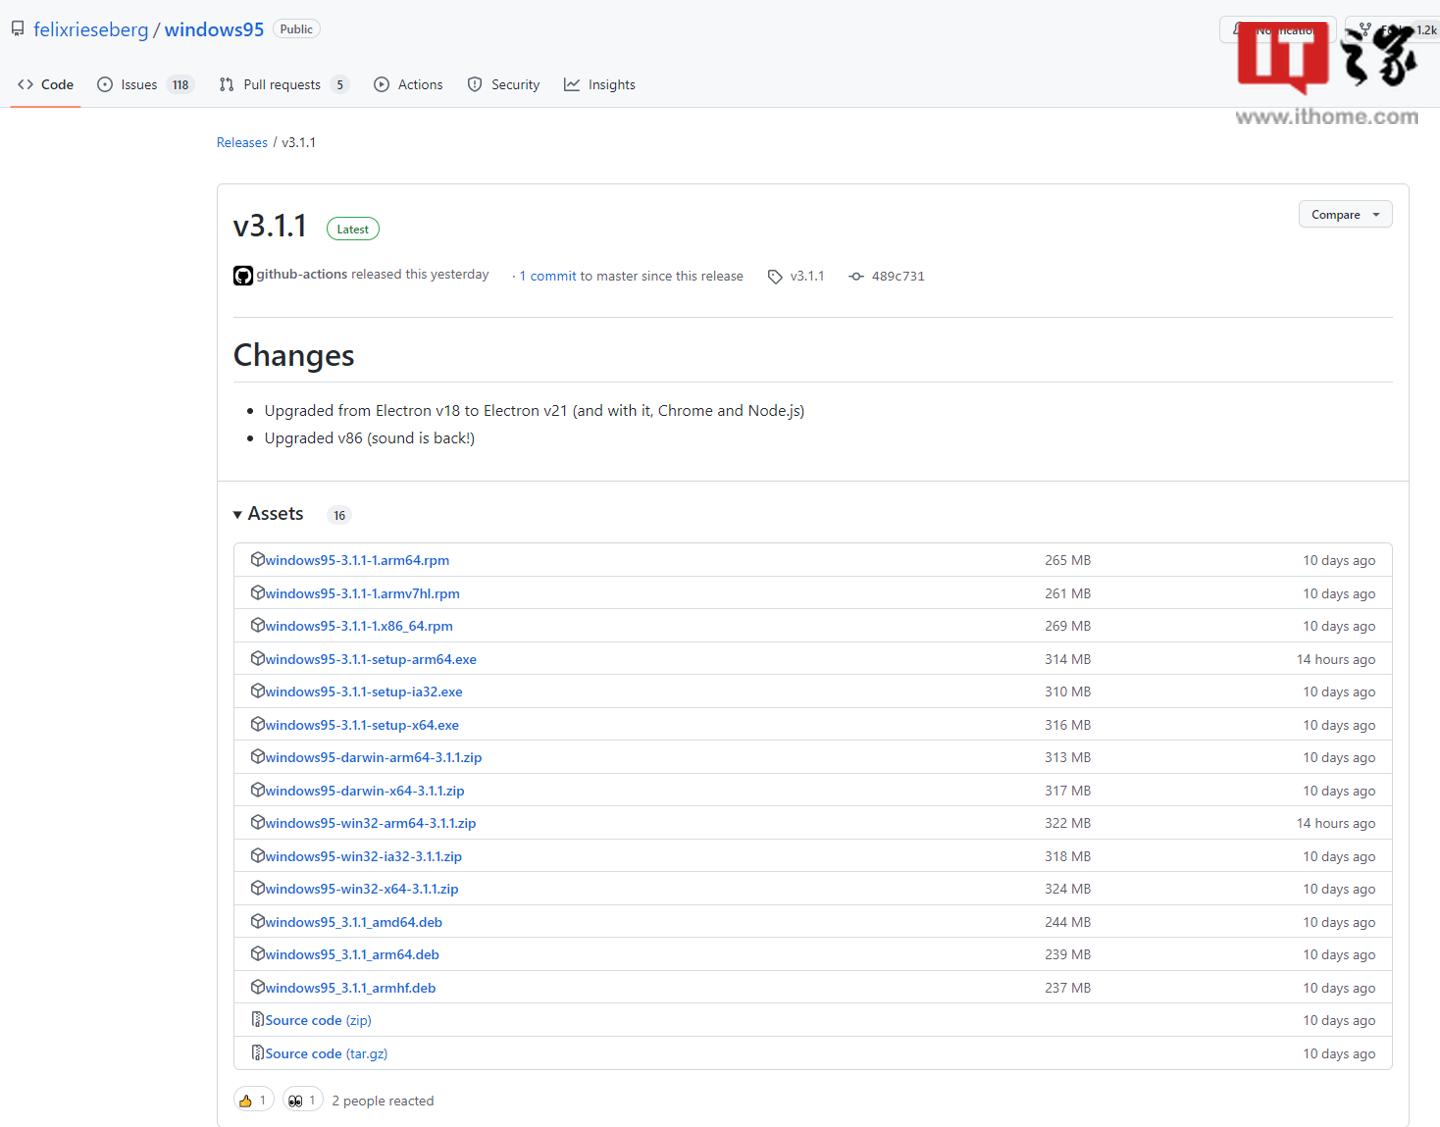This screenshot has height=1127, width=1440.
Task: Click the commit icon beside 489c731
Action: point(856,276)
